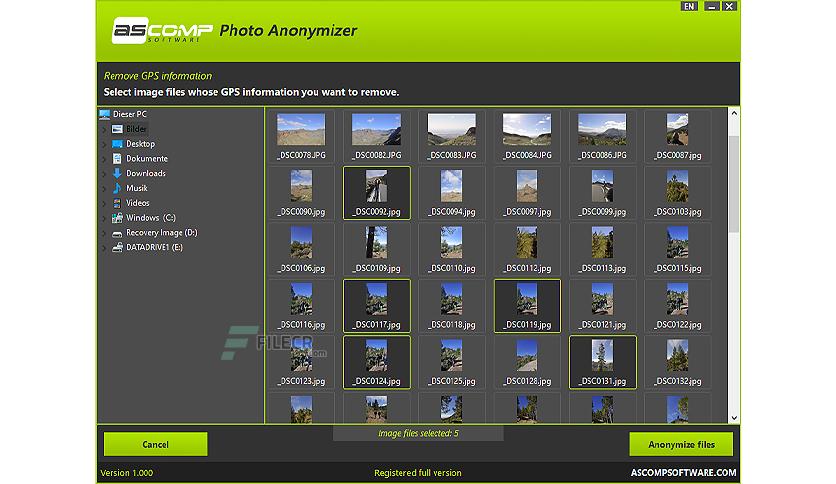Select thumbnail _DSC0116.jpg
The image size is (836, 484).
click(301, 306)
